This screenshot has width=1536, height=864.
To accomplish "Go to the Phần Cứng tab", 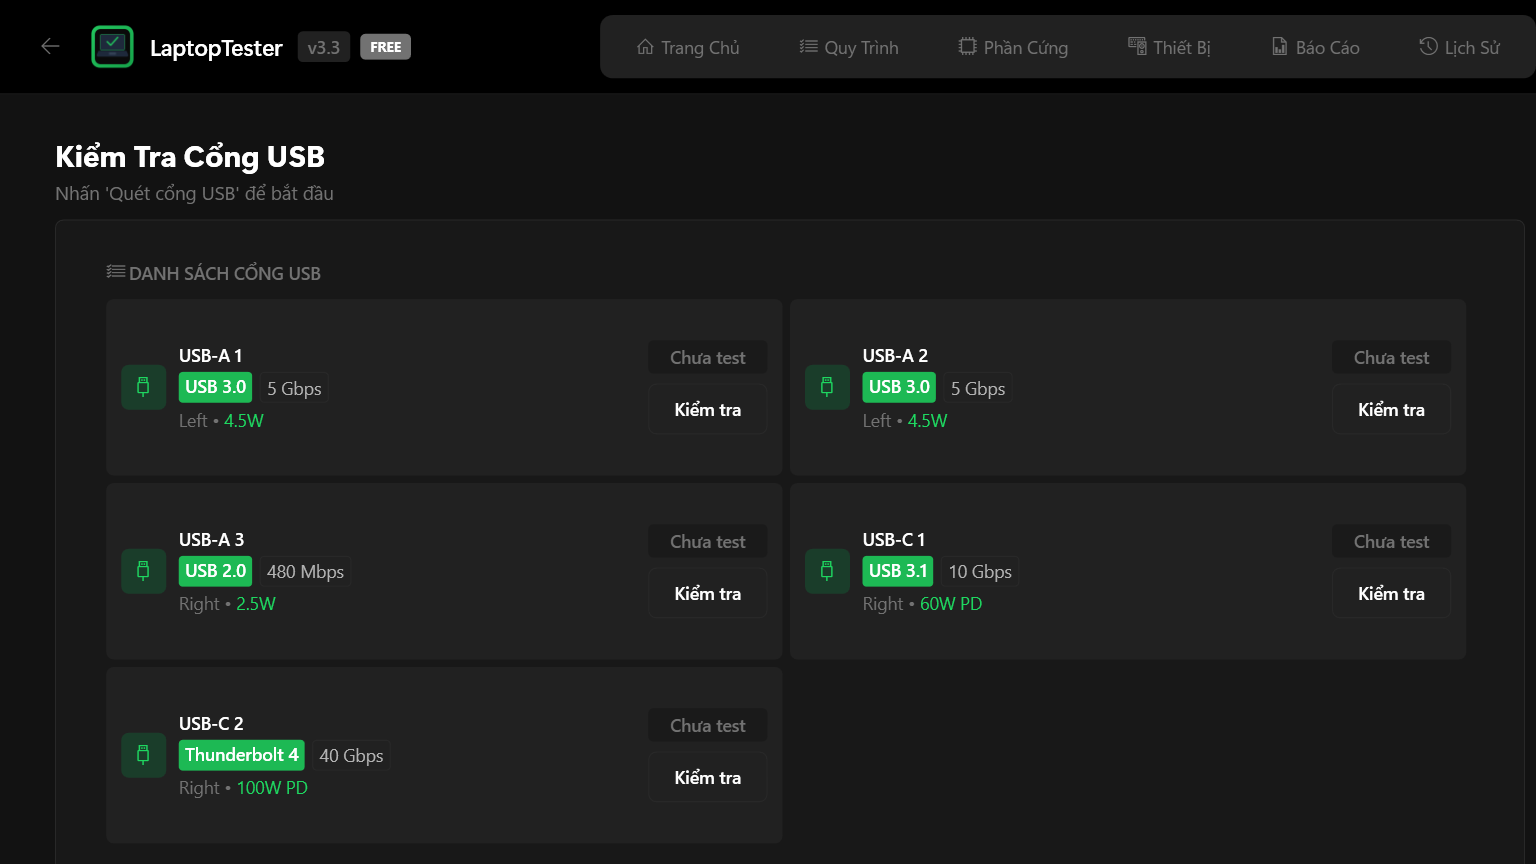I will point(1013,47).
